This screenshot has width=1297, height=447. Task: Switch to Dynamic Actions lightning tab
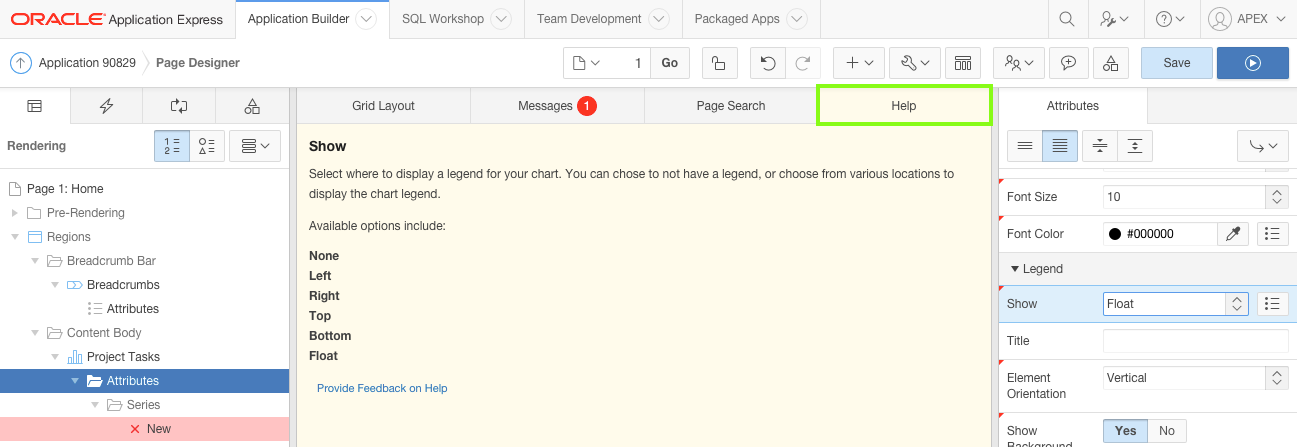[x=106, y=106]
